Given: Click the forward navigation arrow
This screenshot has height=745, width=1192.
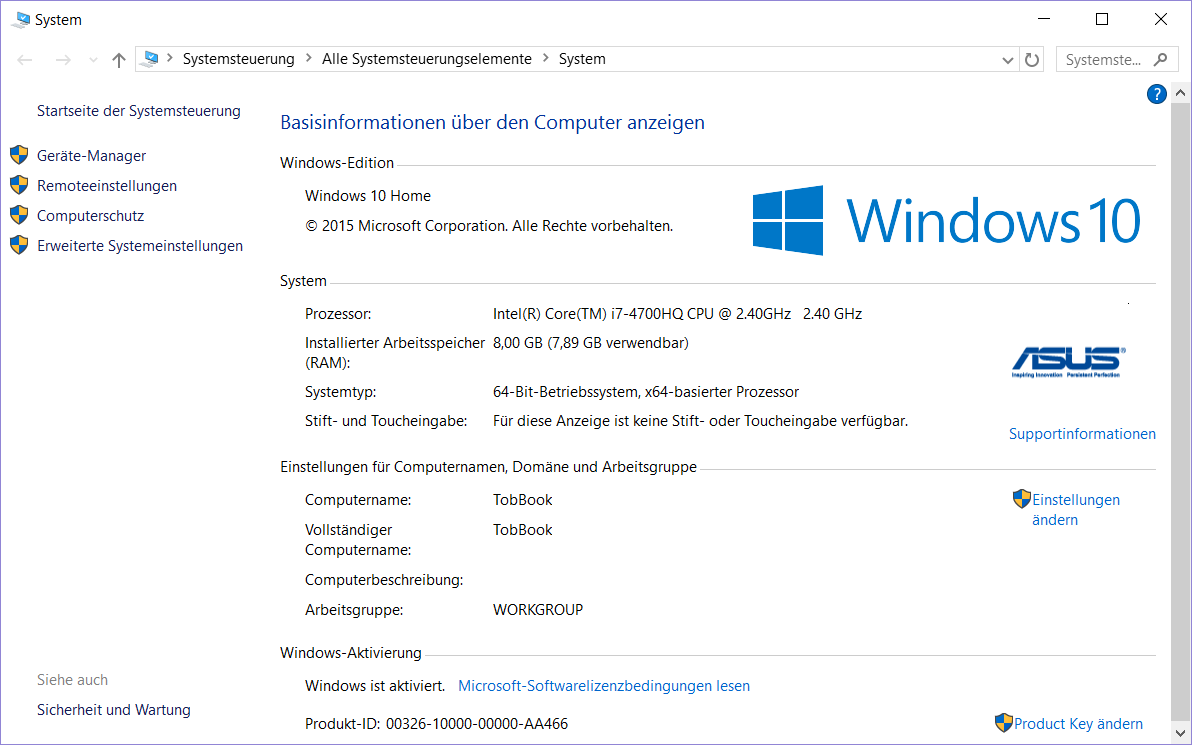Looking at the screenshot, I should tap(63, 60).
